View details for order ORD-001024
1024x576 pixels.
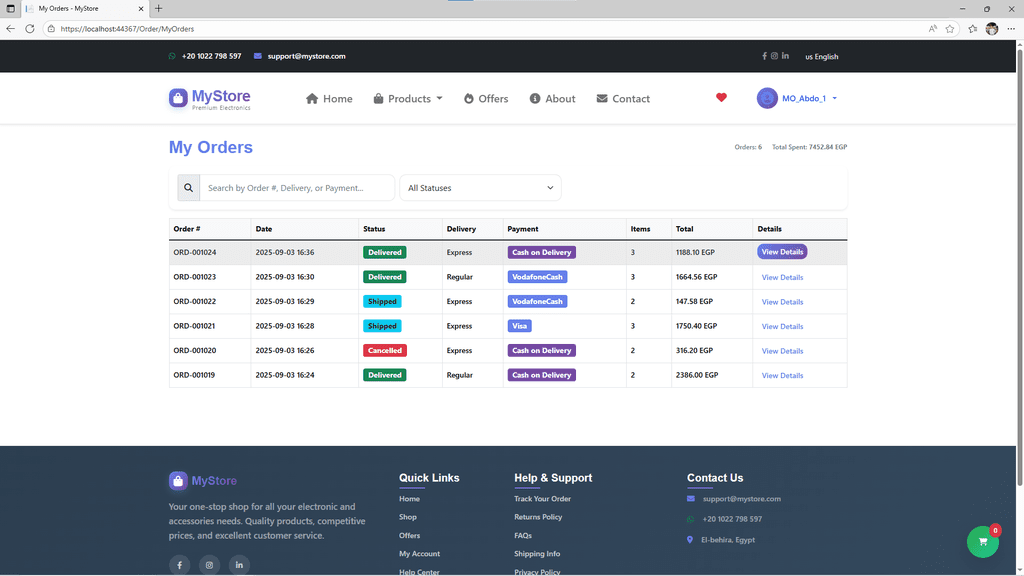coord(782,252)
